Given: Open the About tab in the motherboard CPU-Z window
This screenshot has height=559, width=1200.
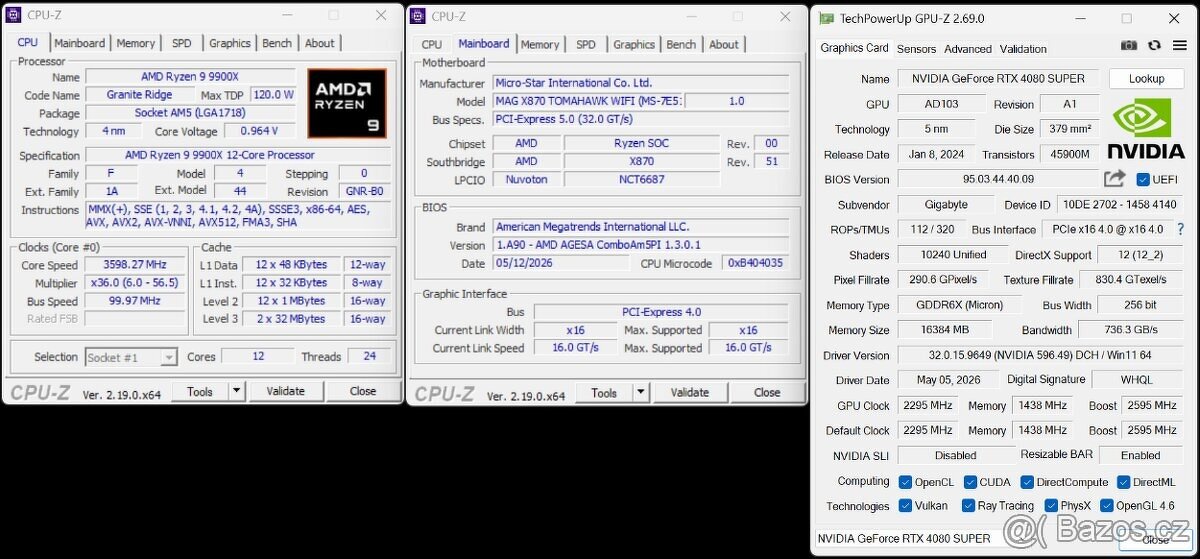Looking at the screenshot, I should tap(724, 44).
